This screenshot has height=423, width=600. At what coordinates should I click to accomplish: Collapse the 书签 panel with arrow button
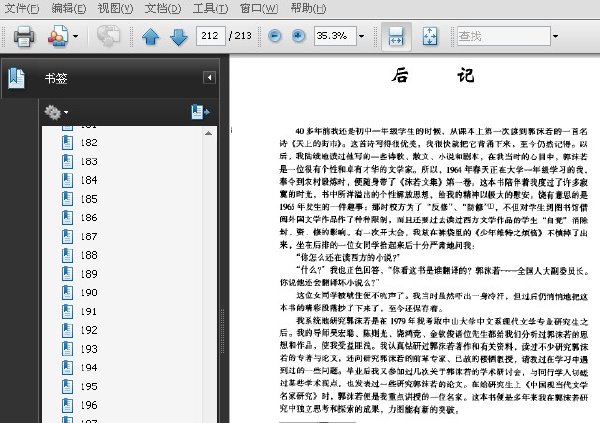209,77
